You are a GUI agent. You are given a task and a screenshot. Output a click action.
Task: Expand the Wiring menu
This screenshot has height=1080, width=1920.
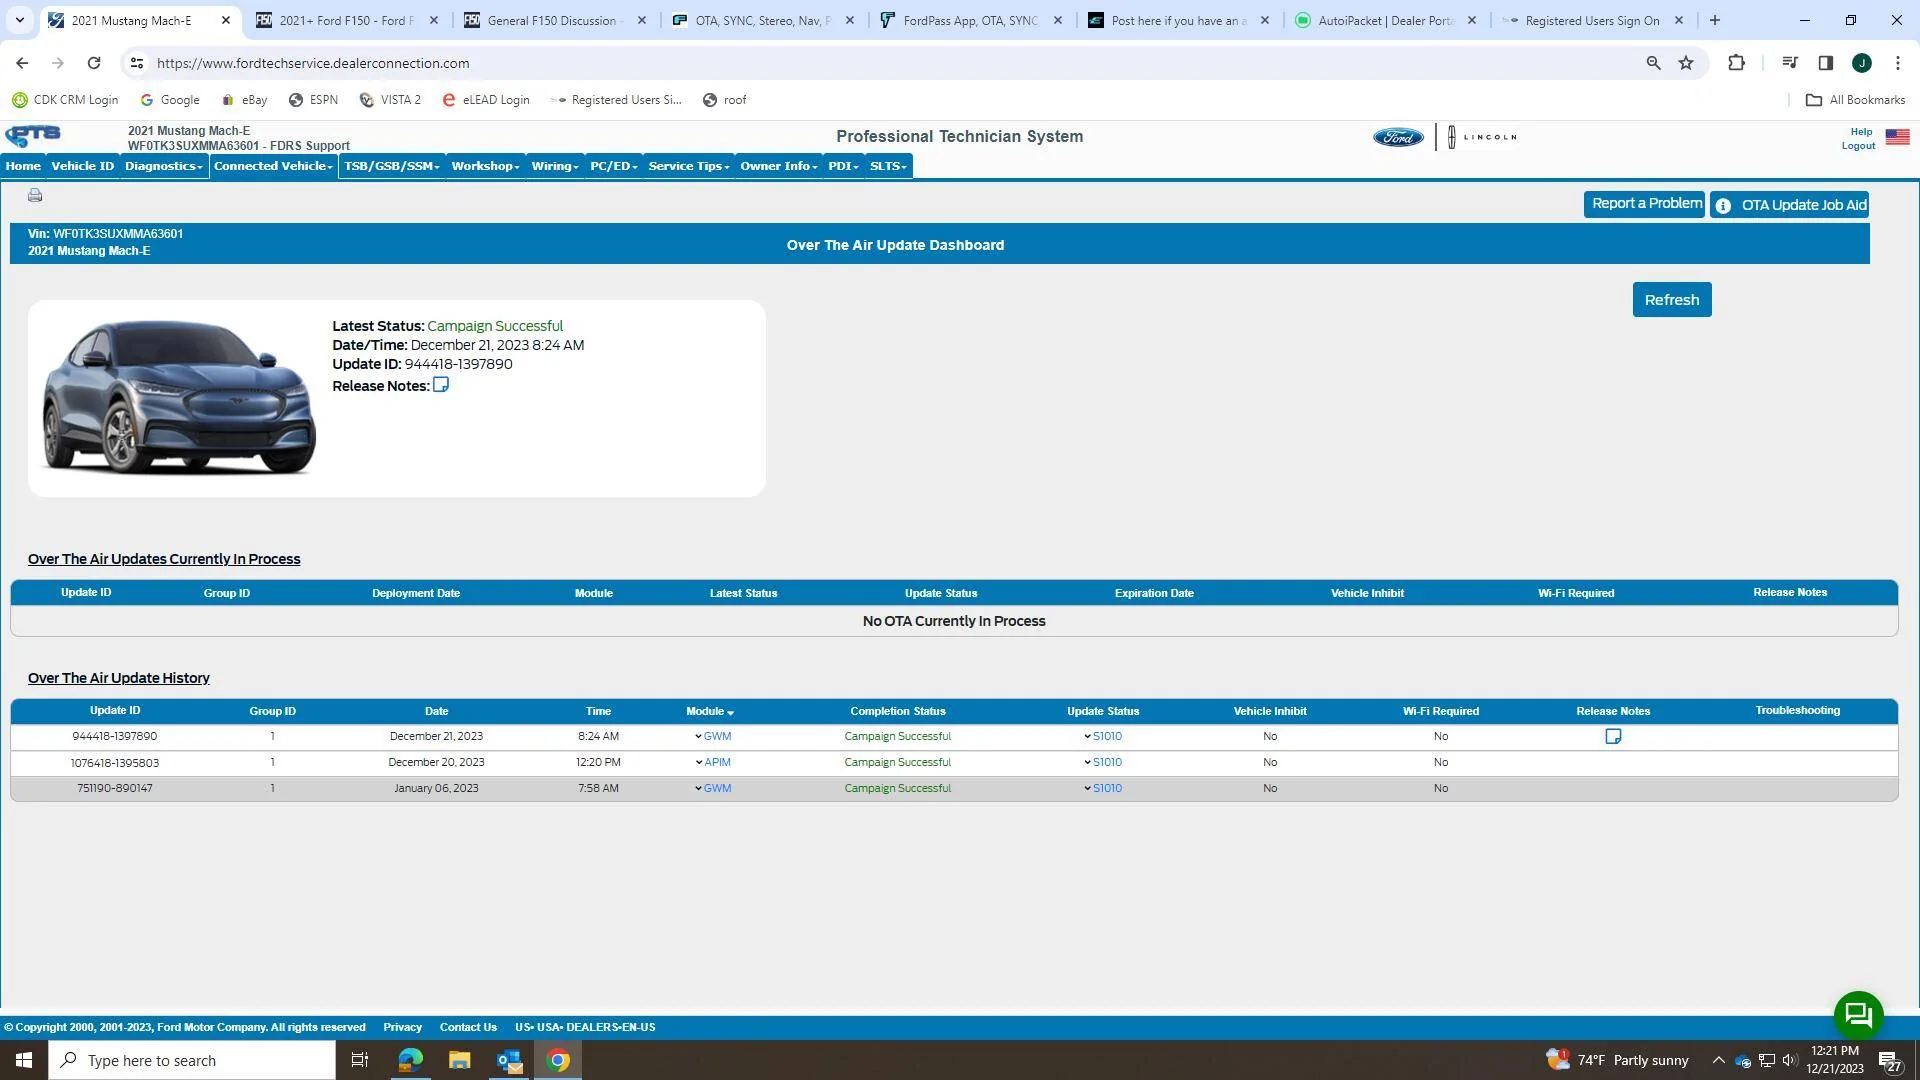pos(555,166)
